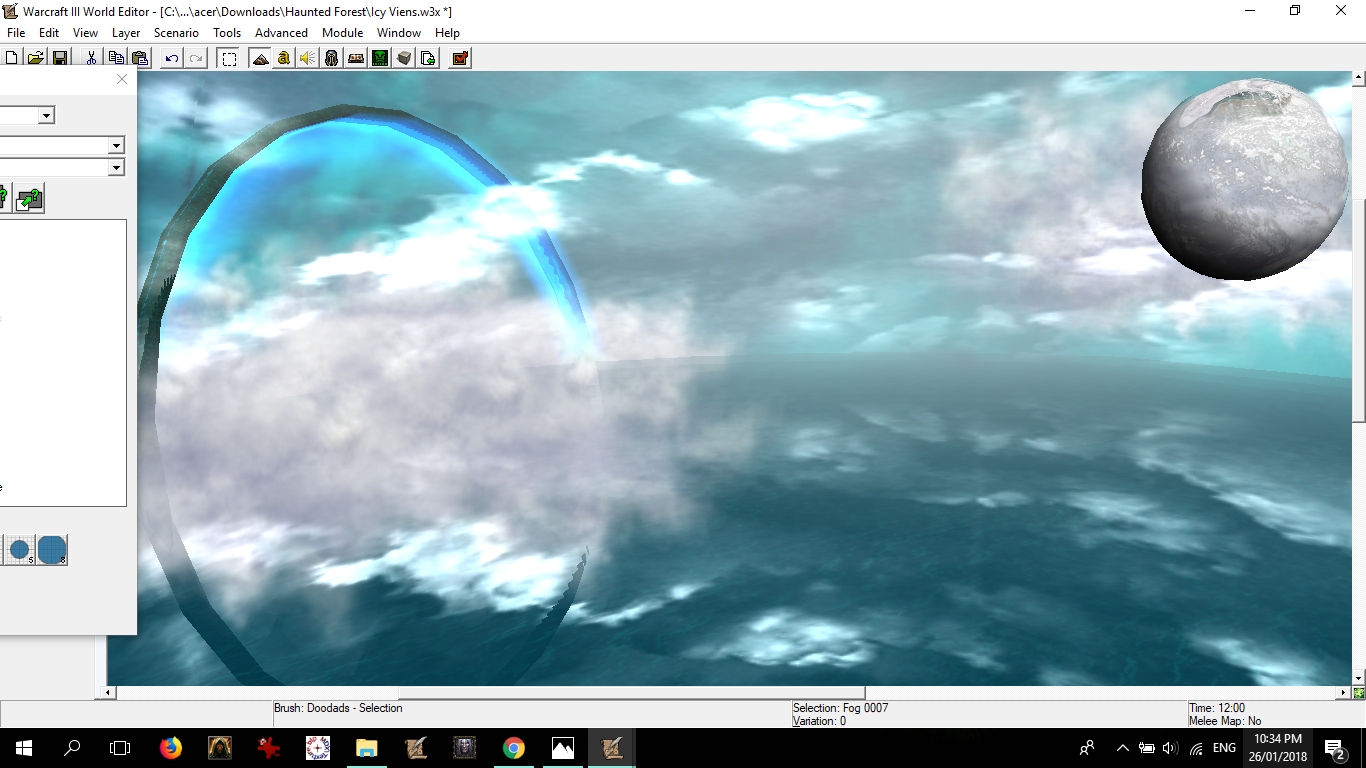Open Windows search from the taskbar
The image size is (1366, 768).
tap(72, 748)
